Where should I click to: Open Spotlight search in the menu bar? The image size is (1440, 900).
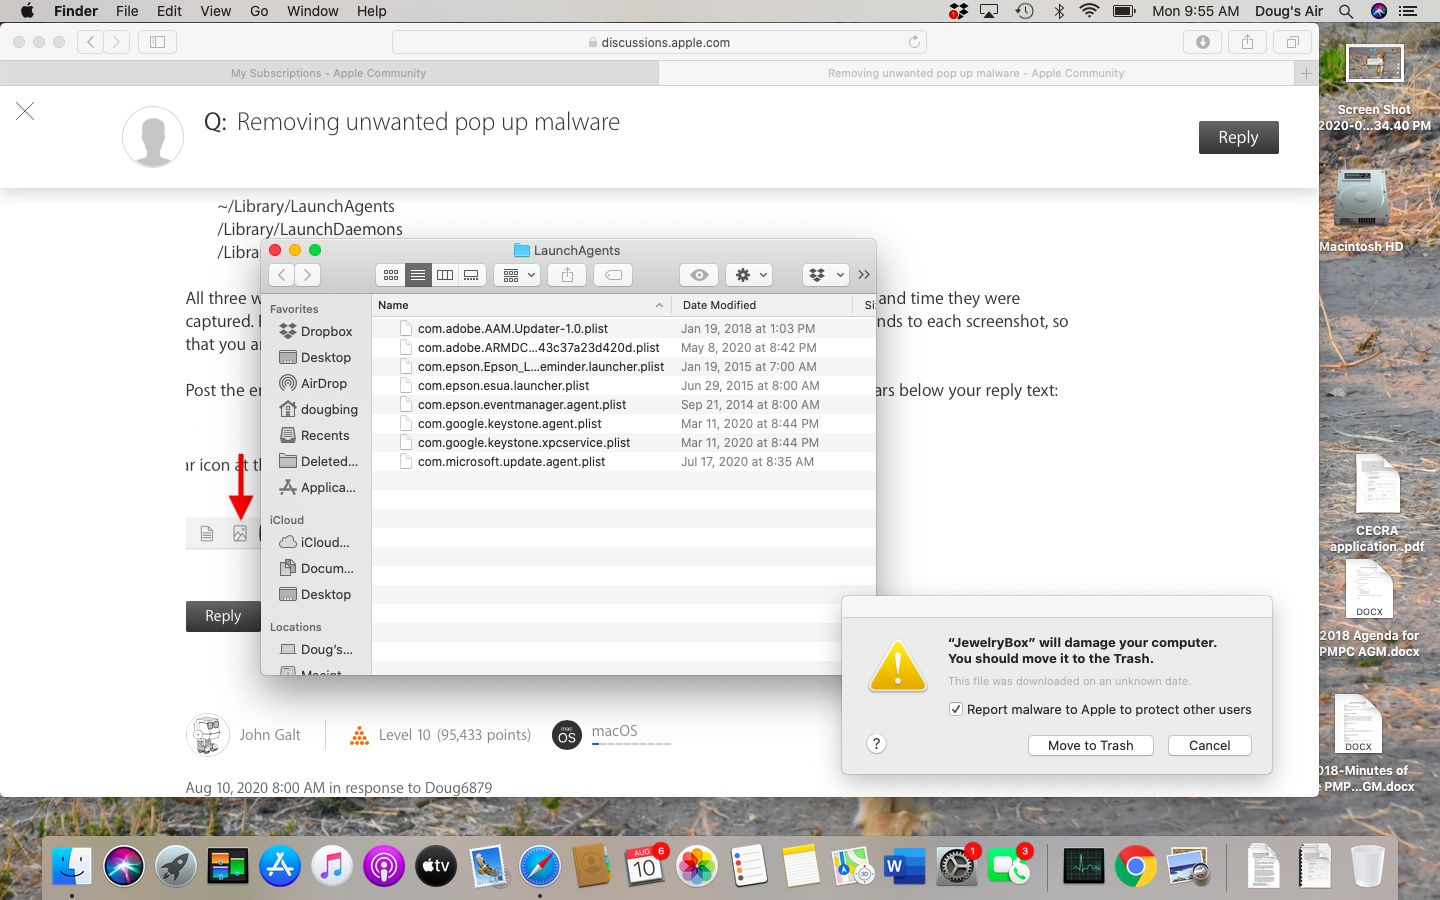pyautogui.click(x=1346, y=11)
